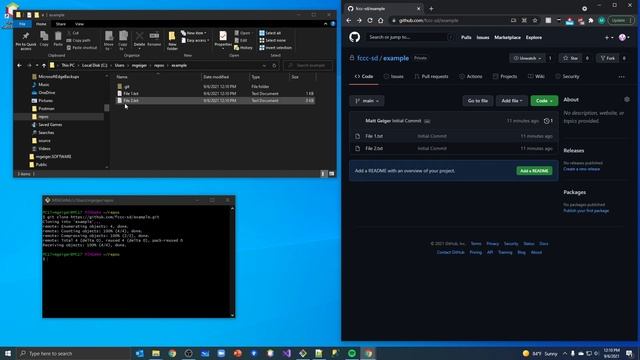
Task: Star the repository
Action: tap(570, 58)
